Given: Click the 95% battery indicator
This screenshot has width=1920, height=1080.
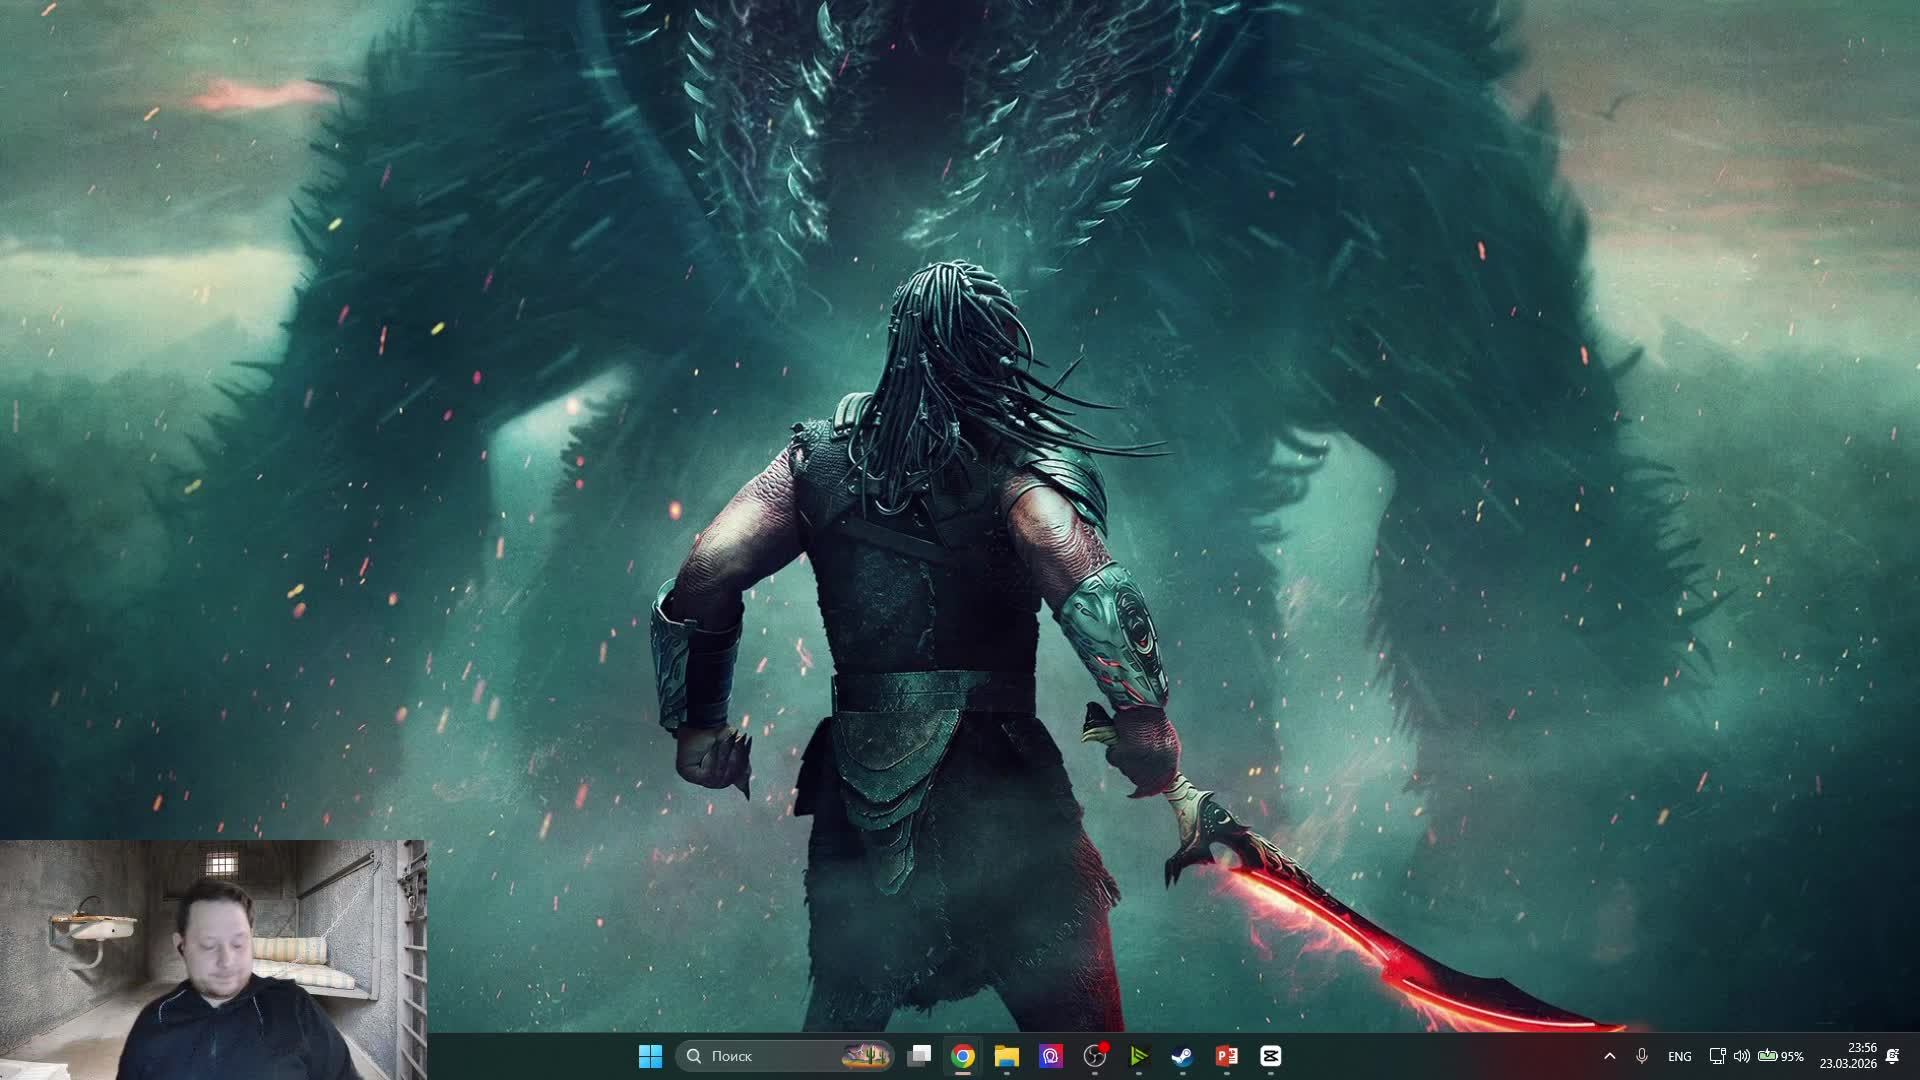Looking at the screenshot, I should [x=1781, y=1056].
